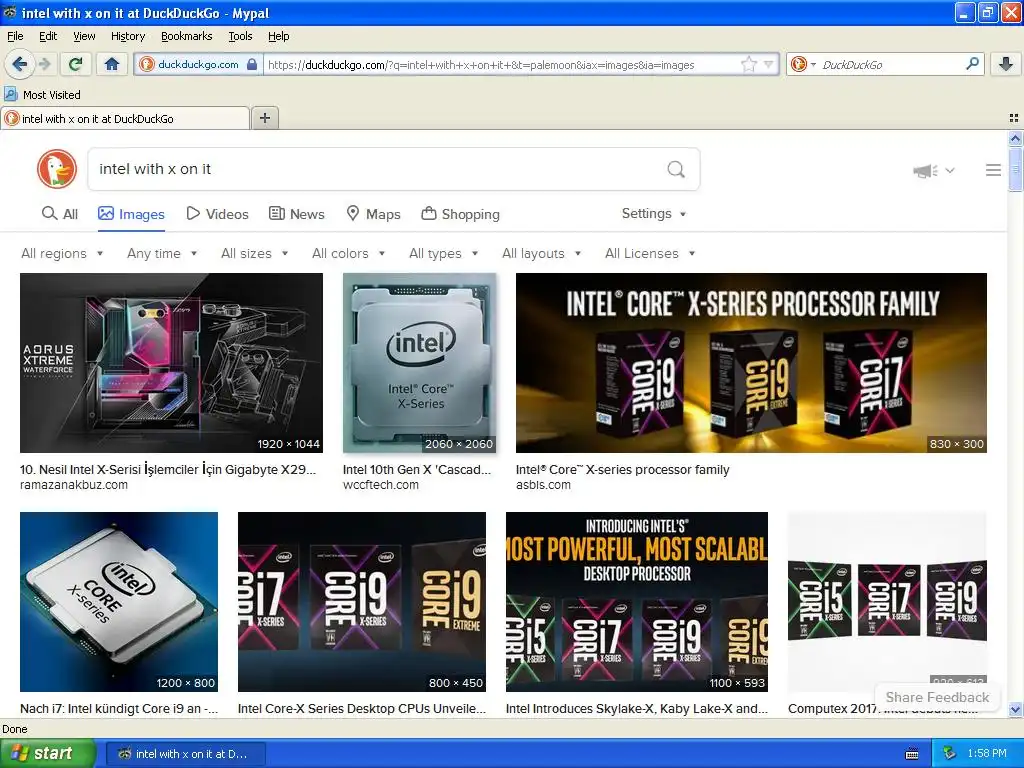Open the blue background Intel Core chip image
Screen dimensions: 1024x768
[x=119, y=601]
